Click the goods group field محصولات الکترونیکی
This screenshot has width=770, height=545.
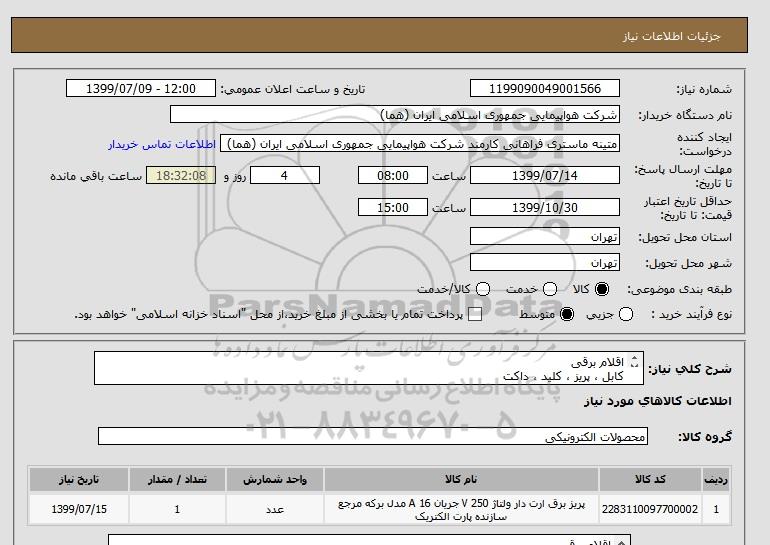(x=373, y=436)
